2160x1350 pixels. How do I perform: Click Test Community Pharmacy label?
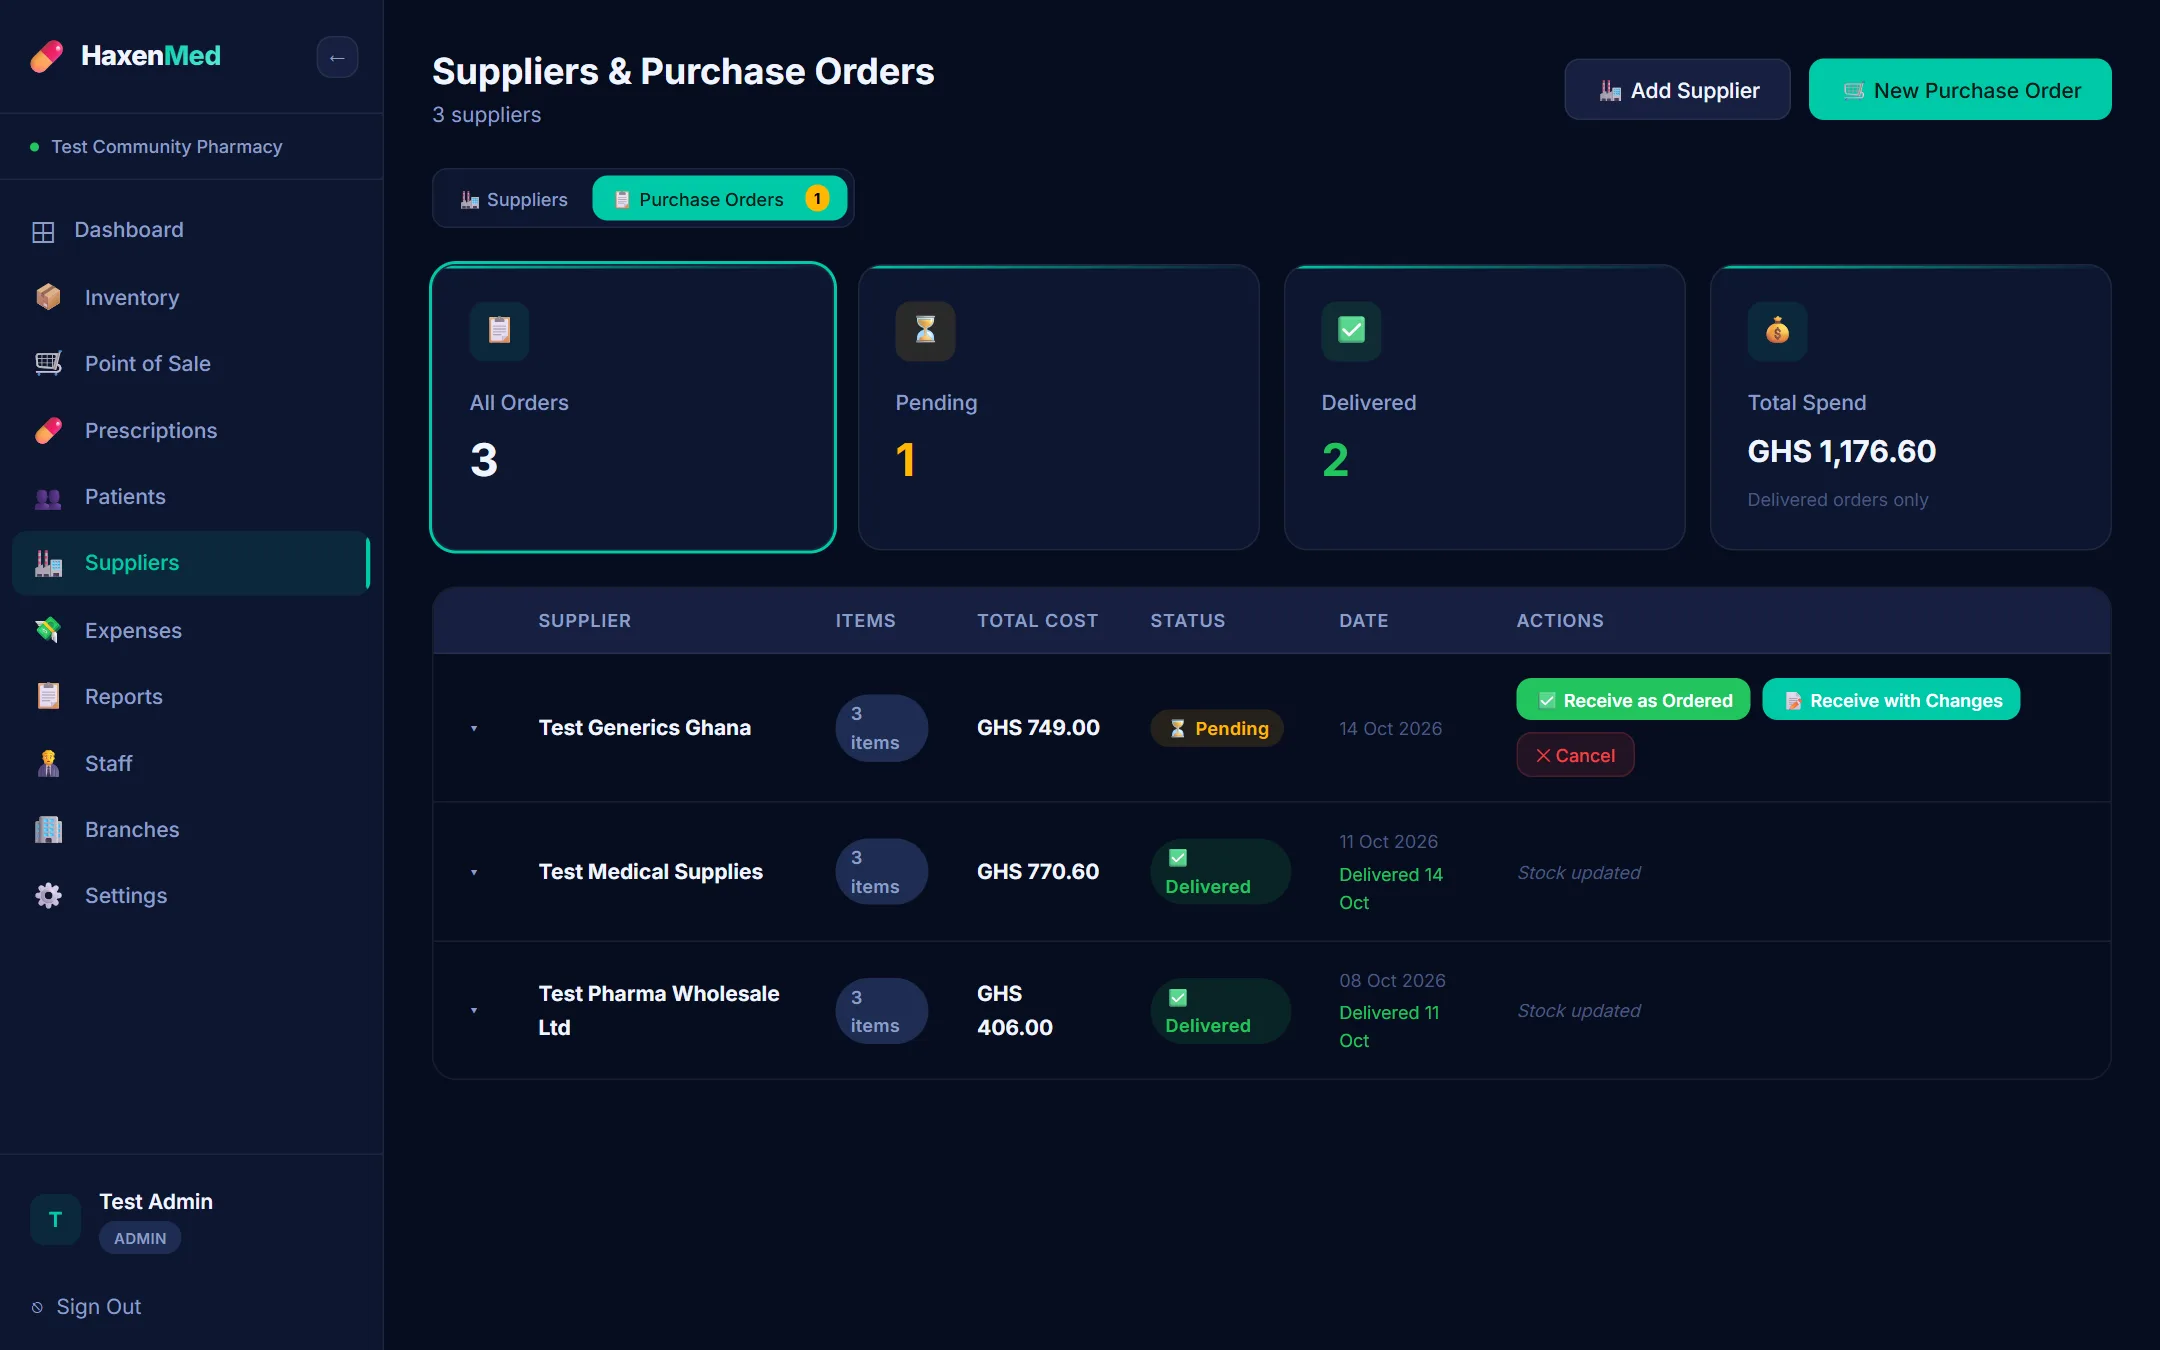coord(167,147)
